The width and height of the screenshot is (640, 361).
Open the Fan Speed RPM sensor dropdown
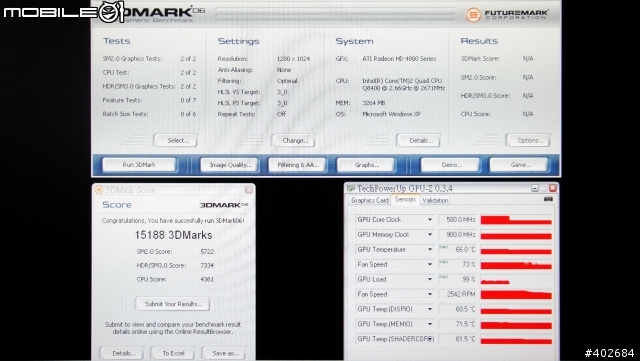(430, 294)
